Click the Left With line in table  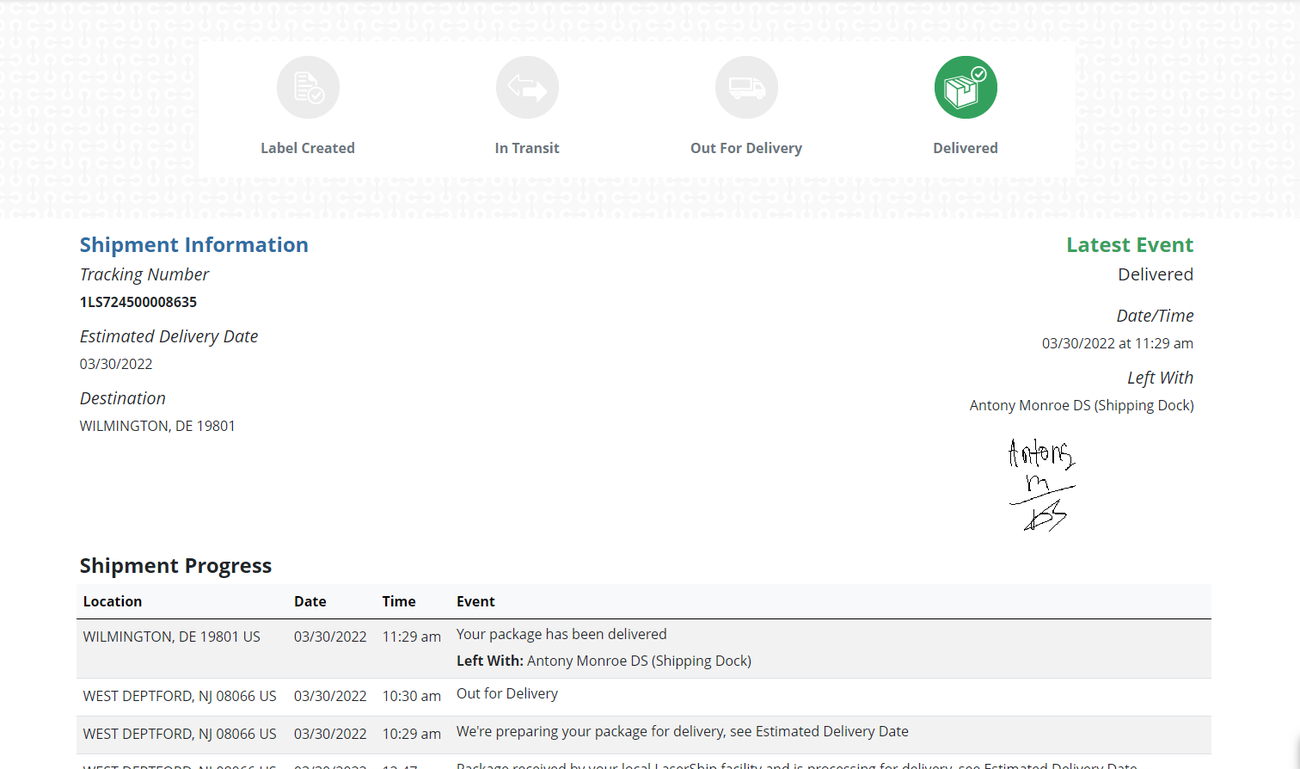604,661
